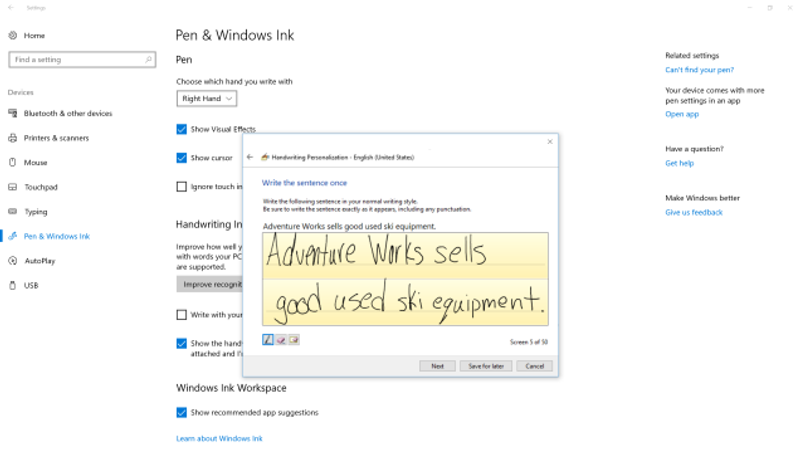
Task: Click Save for later button
Action: pos(486,366)
